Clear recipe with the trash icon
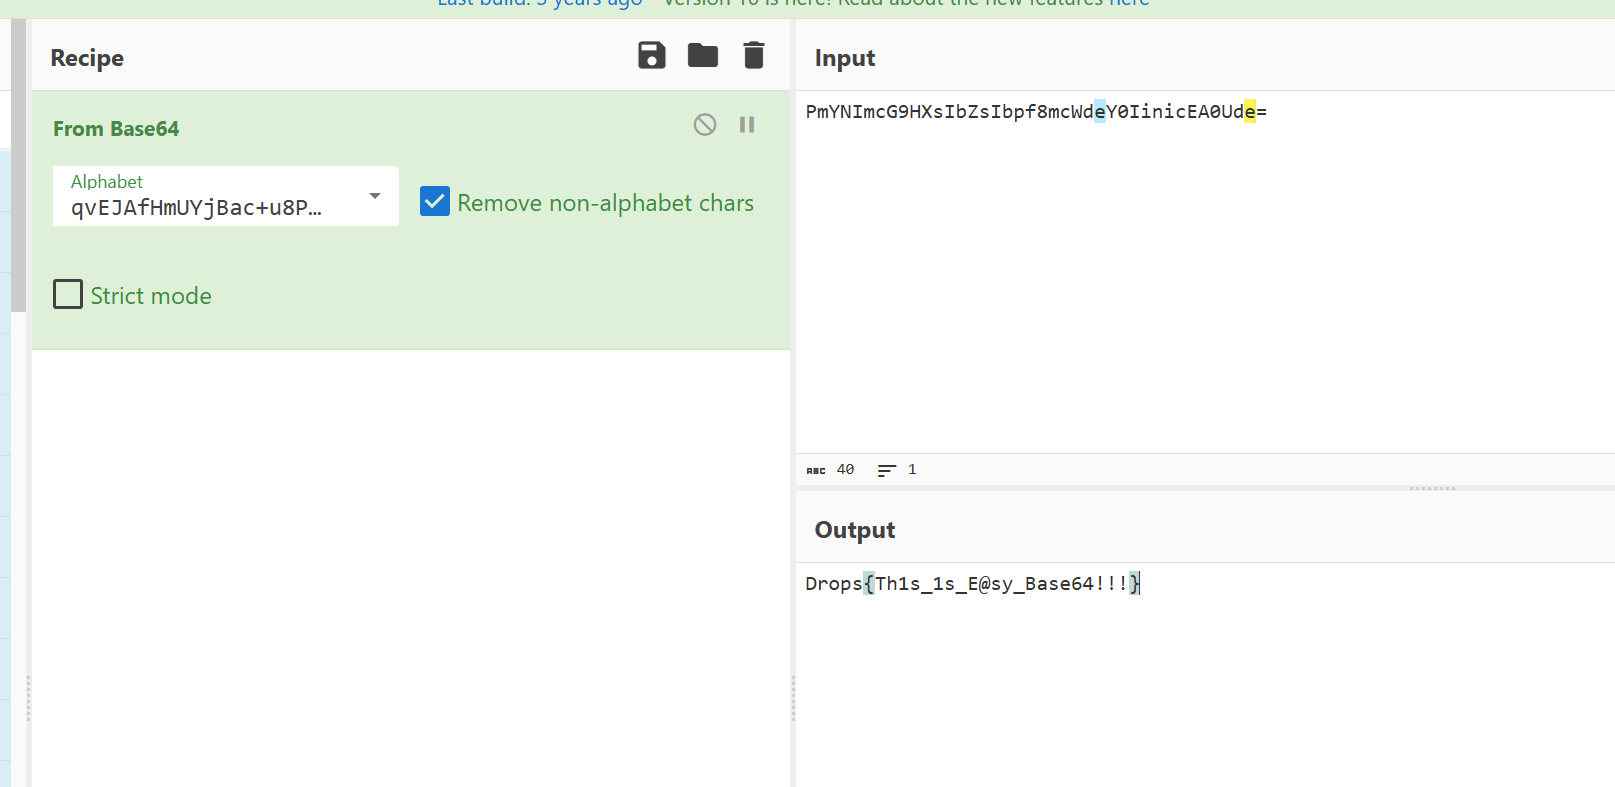Image resolution: width=1615 pixels, height=787 pixels. [x=754, y=56]
